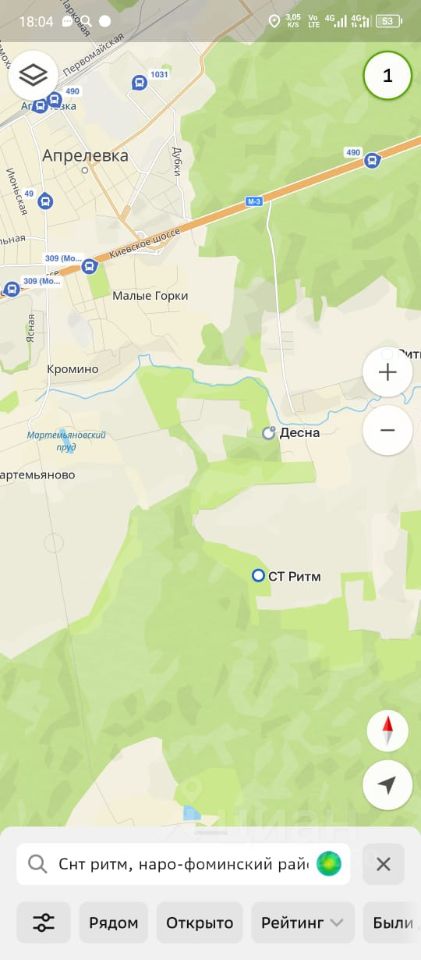The image size is (421, 960).
Task: Tap the search field with Снт ритм query
Action: (183, 864)
